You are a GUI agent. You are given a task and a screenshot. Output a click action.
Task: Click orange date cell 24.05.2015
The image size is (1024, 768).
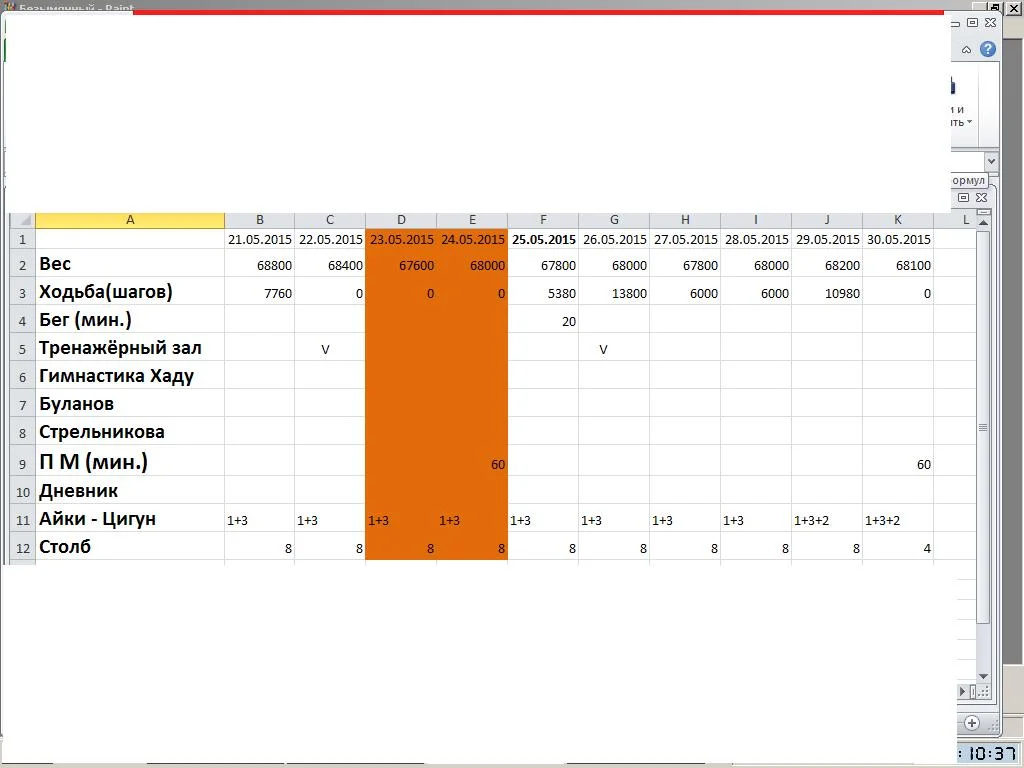tap(473, 240)
